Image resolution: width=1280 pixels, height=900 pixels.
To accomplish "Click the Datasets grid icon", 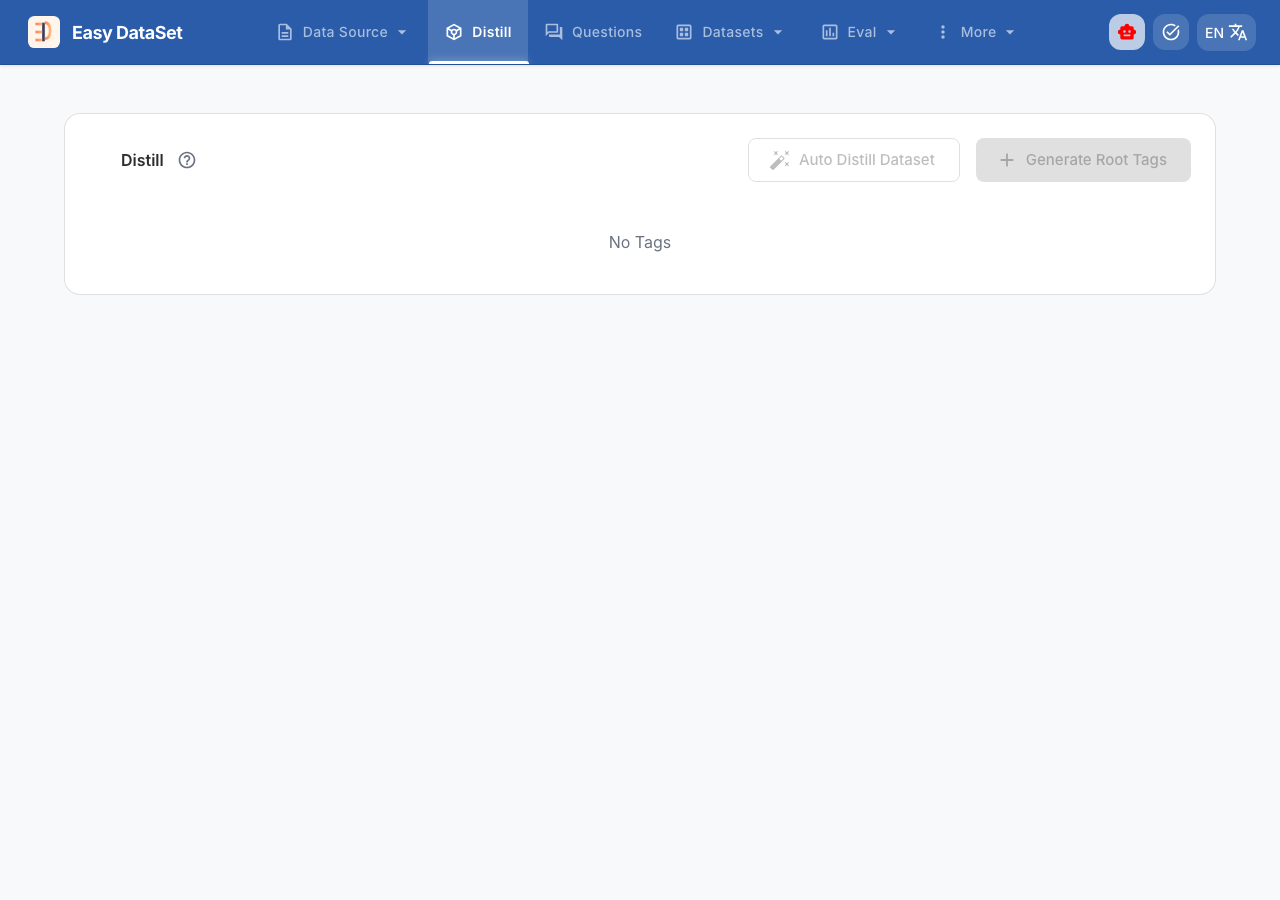I will click(684, 32).
